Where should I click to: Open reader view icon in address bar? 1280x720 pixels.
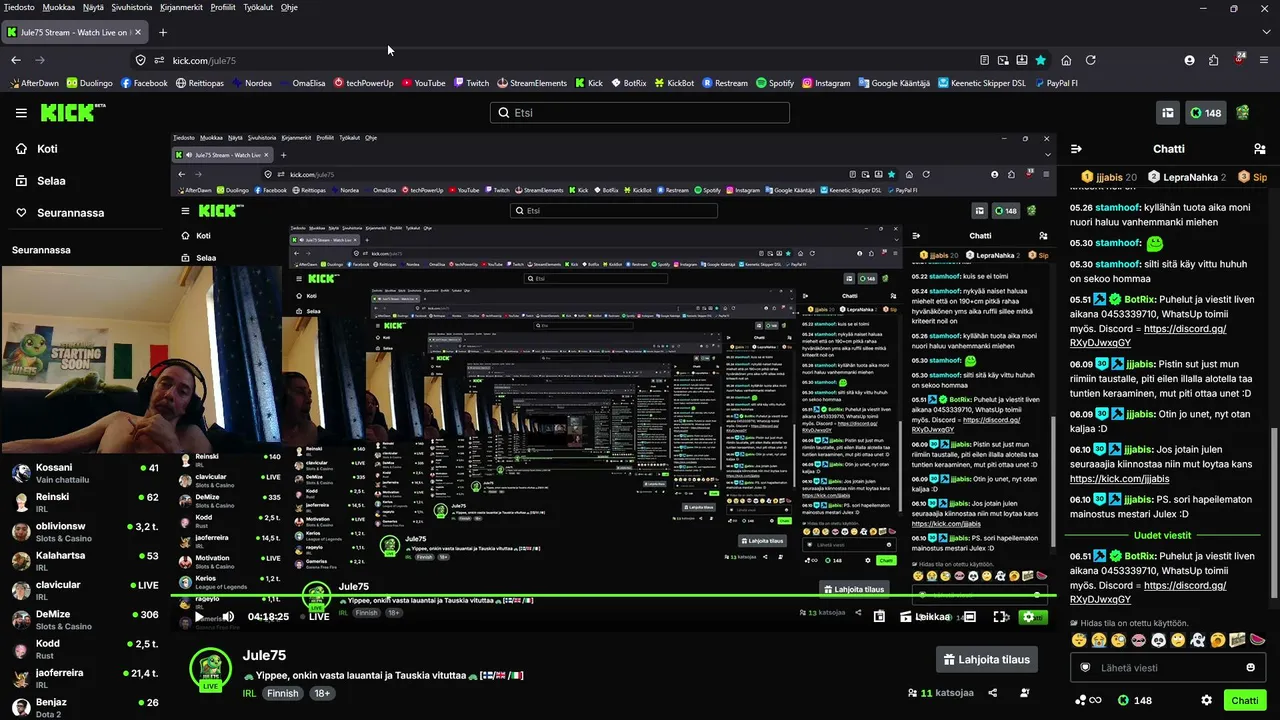pos(984,60)
